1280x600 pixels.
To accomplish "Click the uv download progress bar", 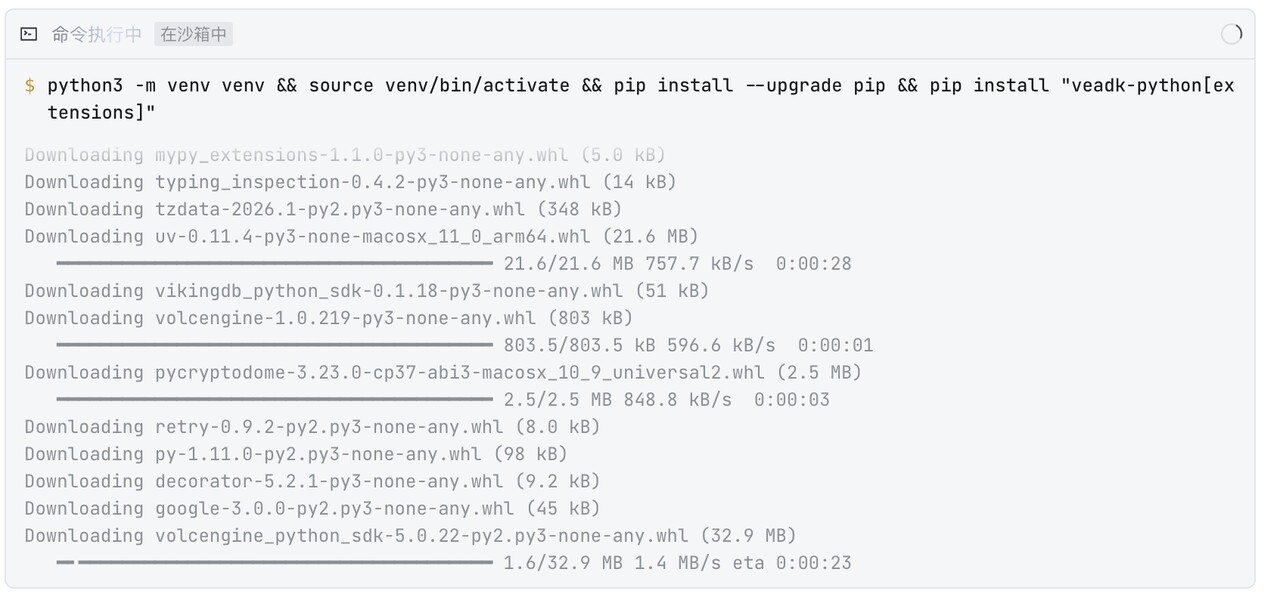I will pos(274,264).
